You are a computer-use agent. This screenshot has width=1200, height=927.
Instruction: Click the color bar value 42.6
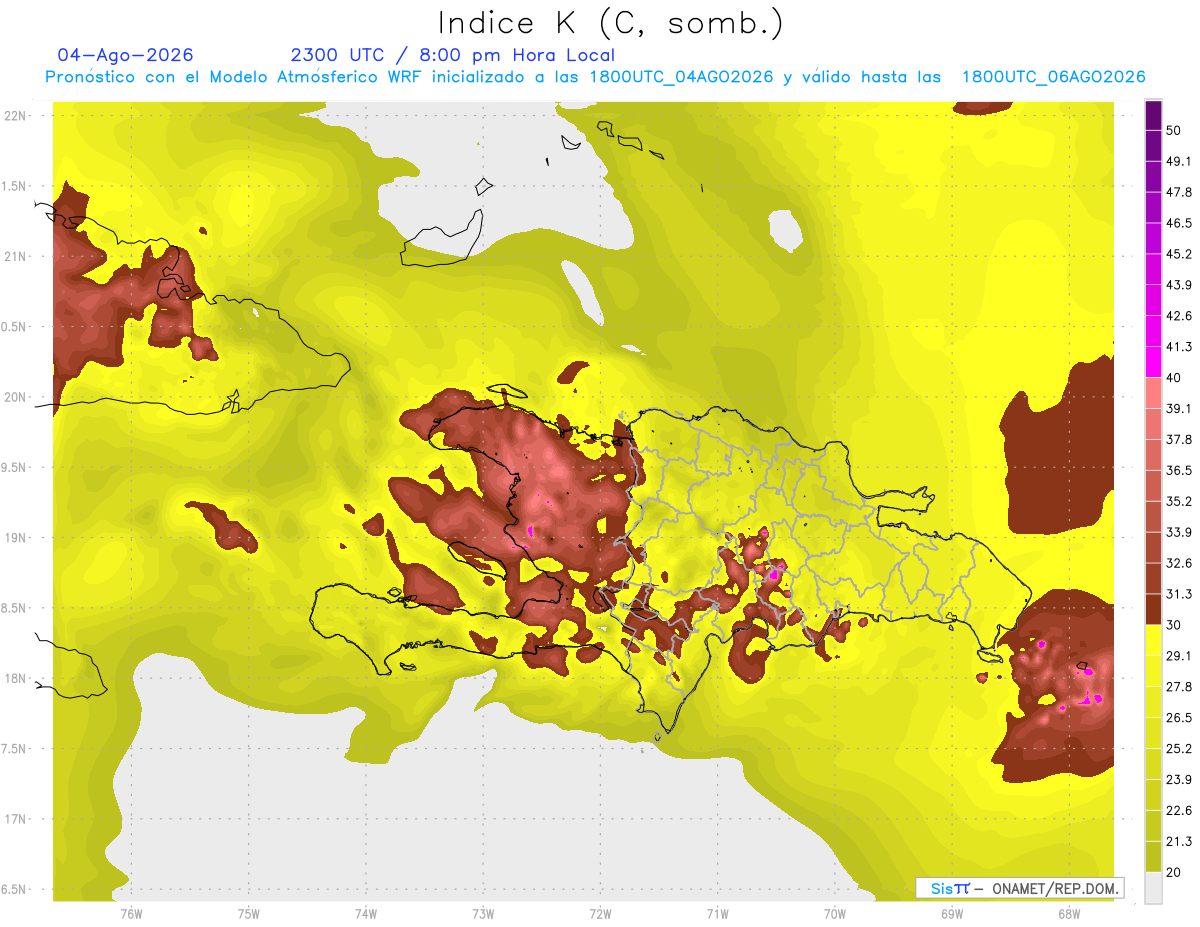pos(1179,316)
